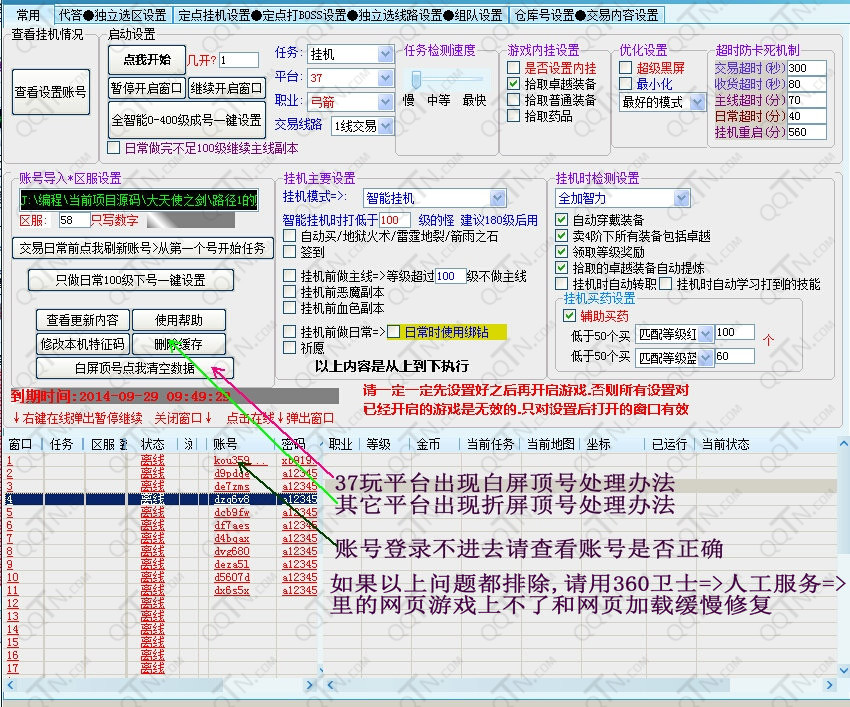Open the 查看设置账号 account viewer
Screen dimensions: 850x707
(50, 92)
